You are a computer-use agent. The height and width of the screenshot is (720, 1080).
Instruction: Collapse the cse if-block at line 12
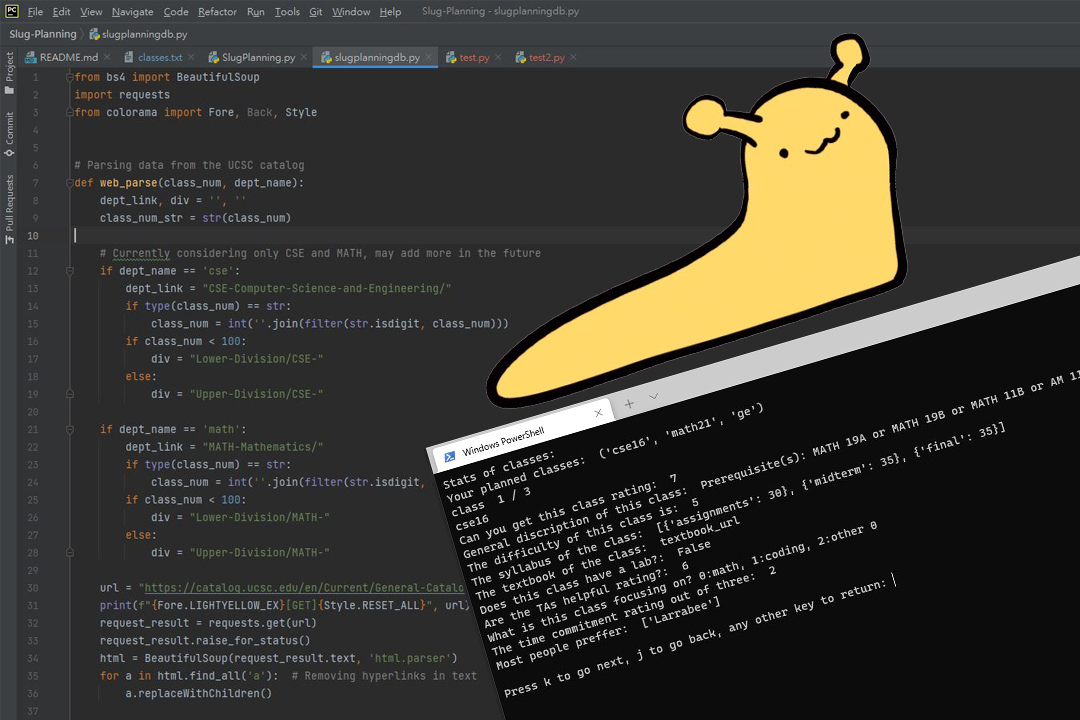[70, 271]
